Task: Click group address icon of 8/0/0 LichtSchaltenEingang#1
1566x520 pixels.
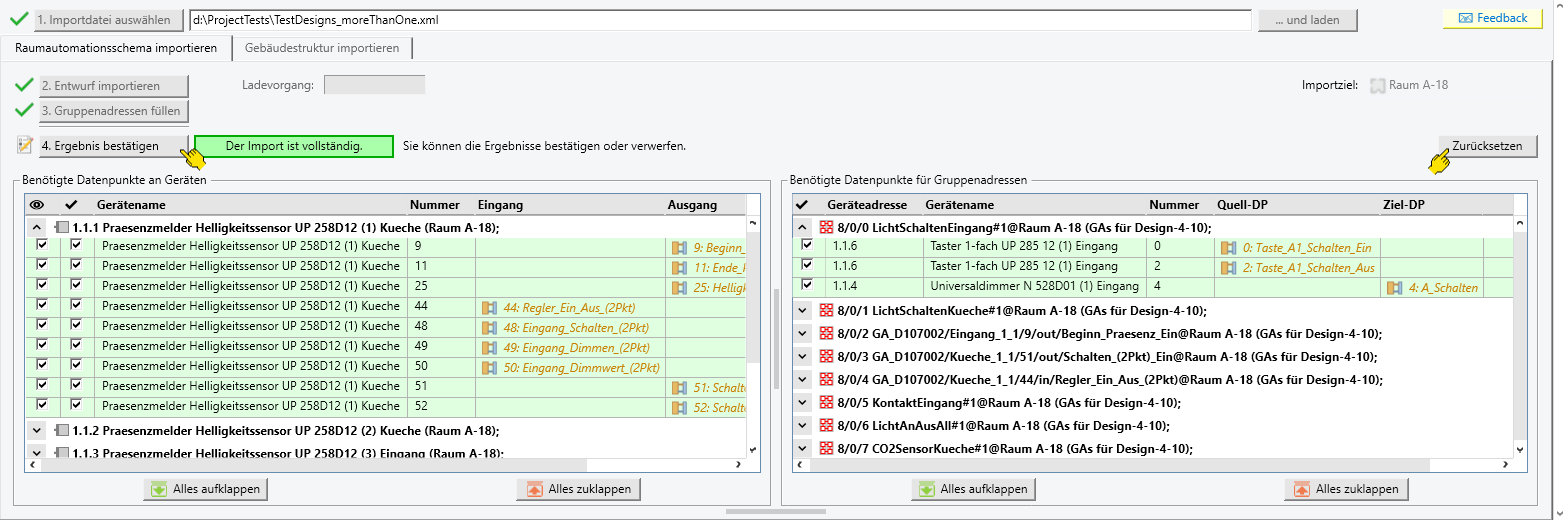Action: (826, 227)
